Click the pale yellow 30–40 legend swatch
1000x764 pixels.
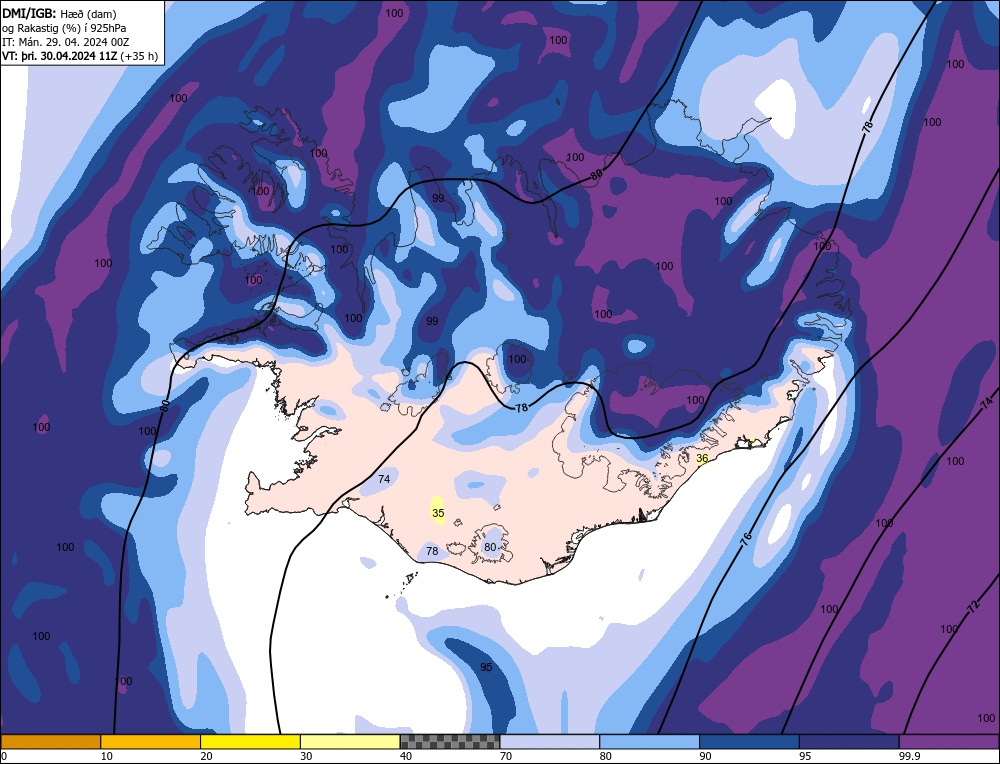[350, 742]
